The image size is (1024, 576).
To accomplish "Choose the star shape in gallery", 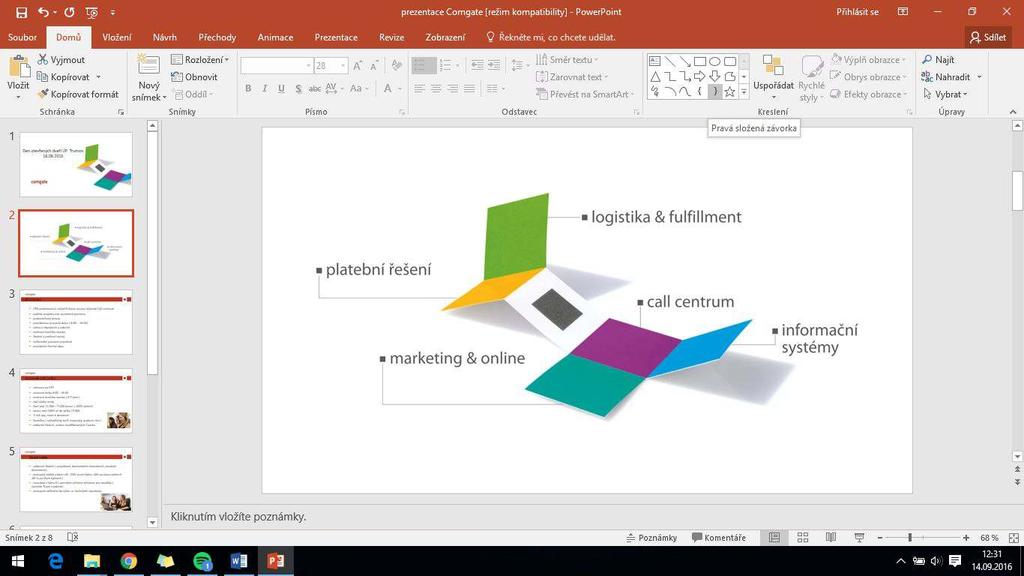I will (x=729, y=92).
